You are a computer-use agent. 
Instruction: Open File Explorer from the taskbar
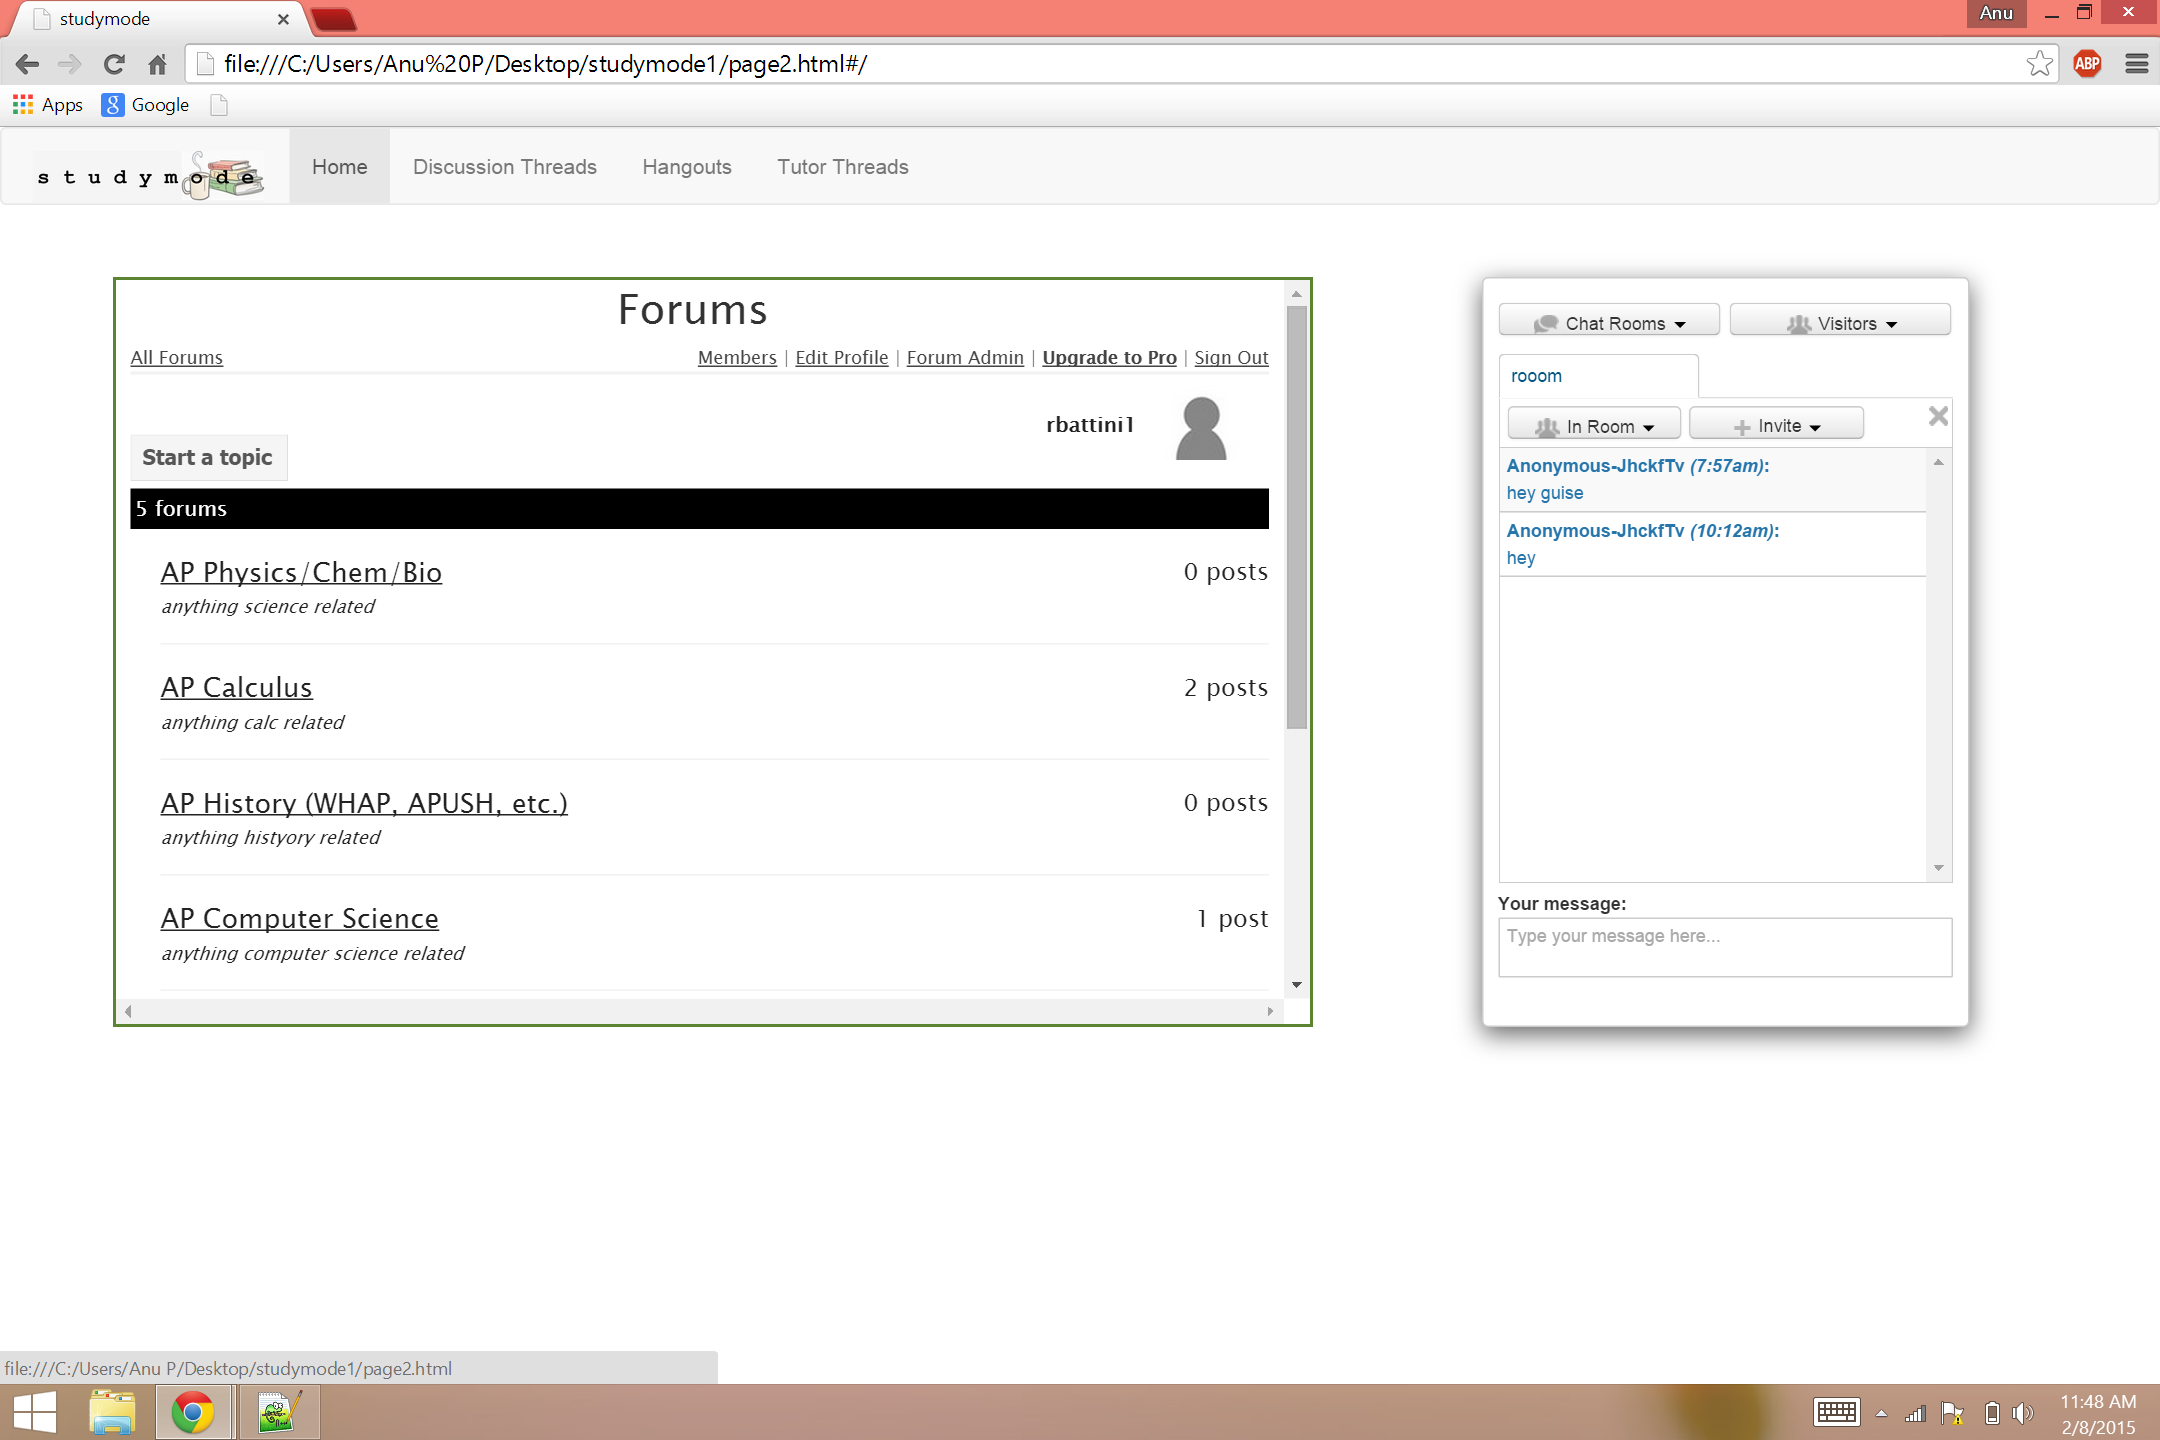click(x=112, y=1412)
